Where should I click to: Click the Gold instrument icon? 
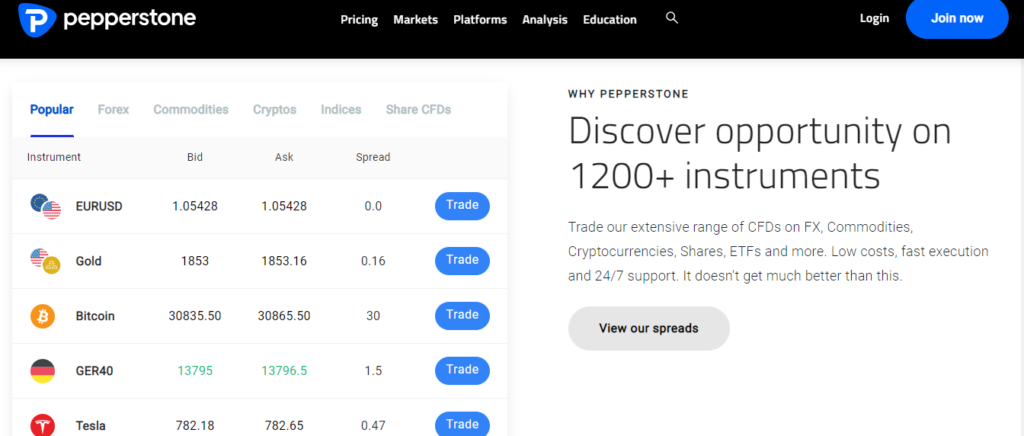click(46, 261)
